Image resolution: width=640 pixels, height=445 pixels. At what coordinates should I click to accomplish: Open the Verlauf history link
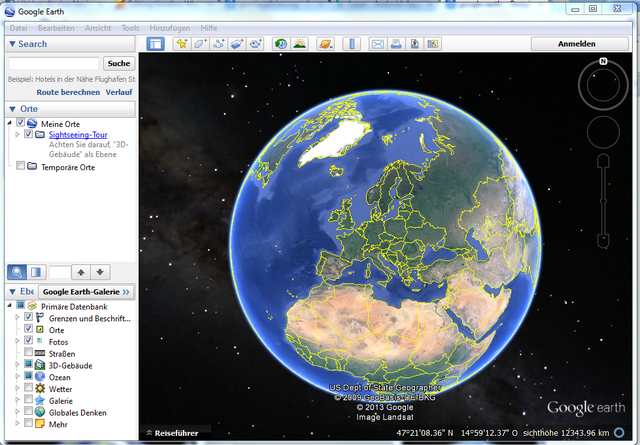coord(119,92)
